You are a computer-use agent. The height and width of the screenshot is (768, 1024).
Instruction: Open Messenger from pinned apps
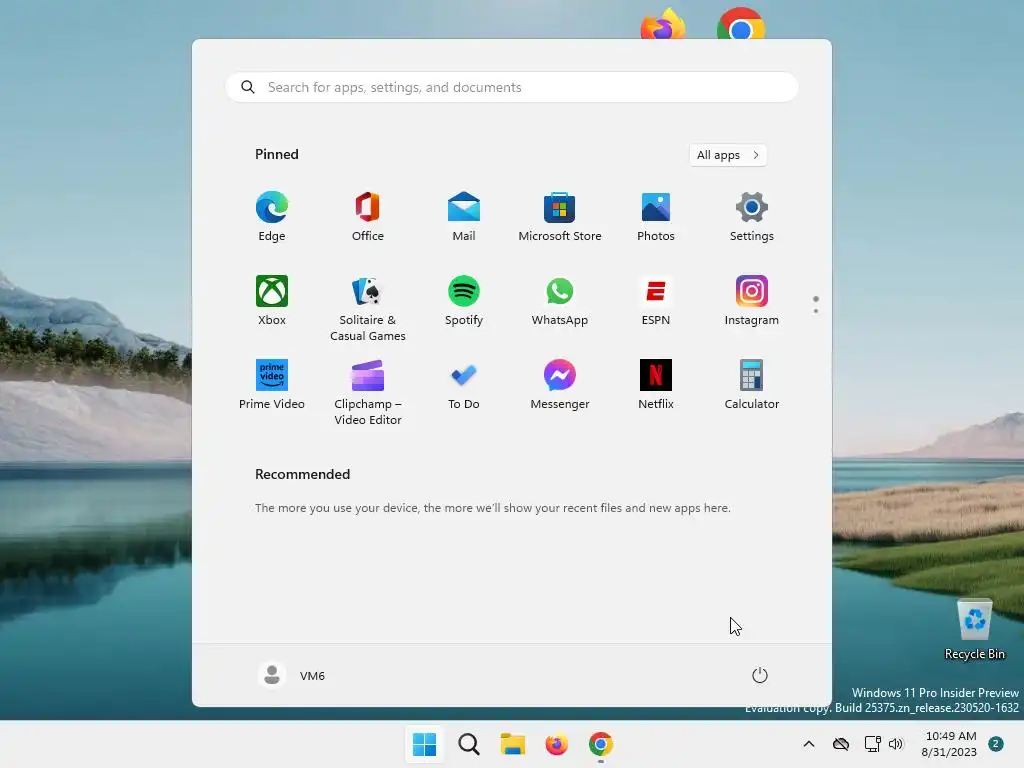coord(560,385)
